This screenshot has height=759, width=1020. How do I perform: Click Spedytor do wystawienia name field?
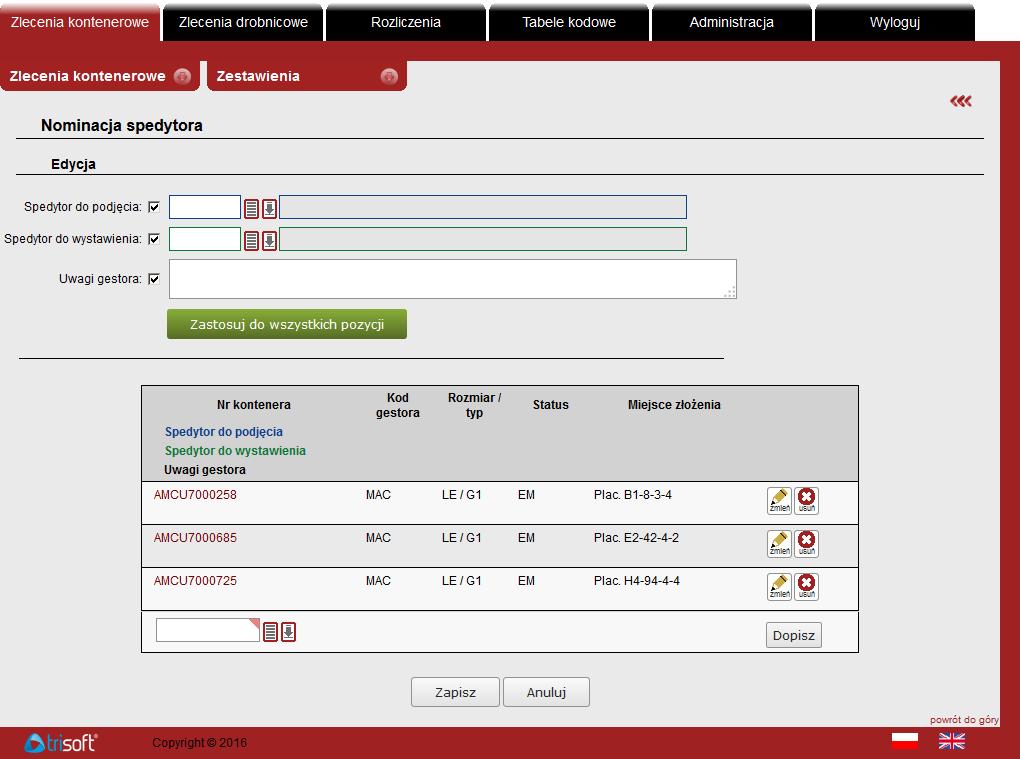tap(483, 239)
